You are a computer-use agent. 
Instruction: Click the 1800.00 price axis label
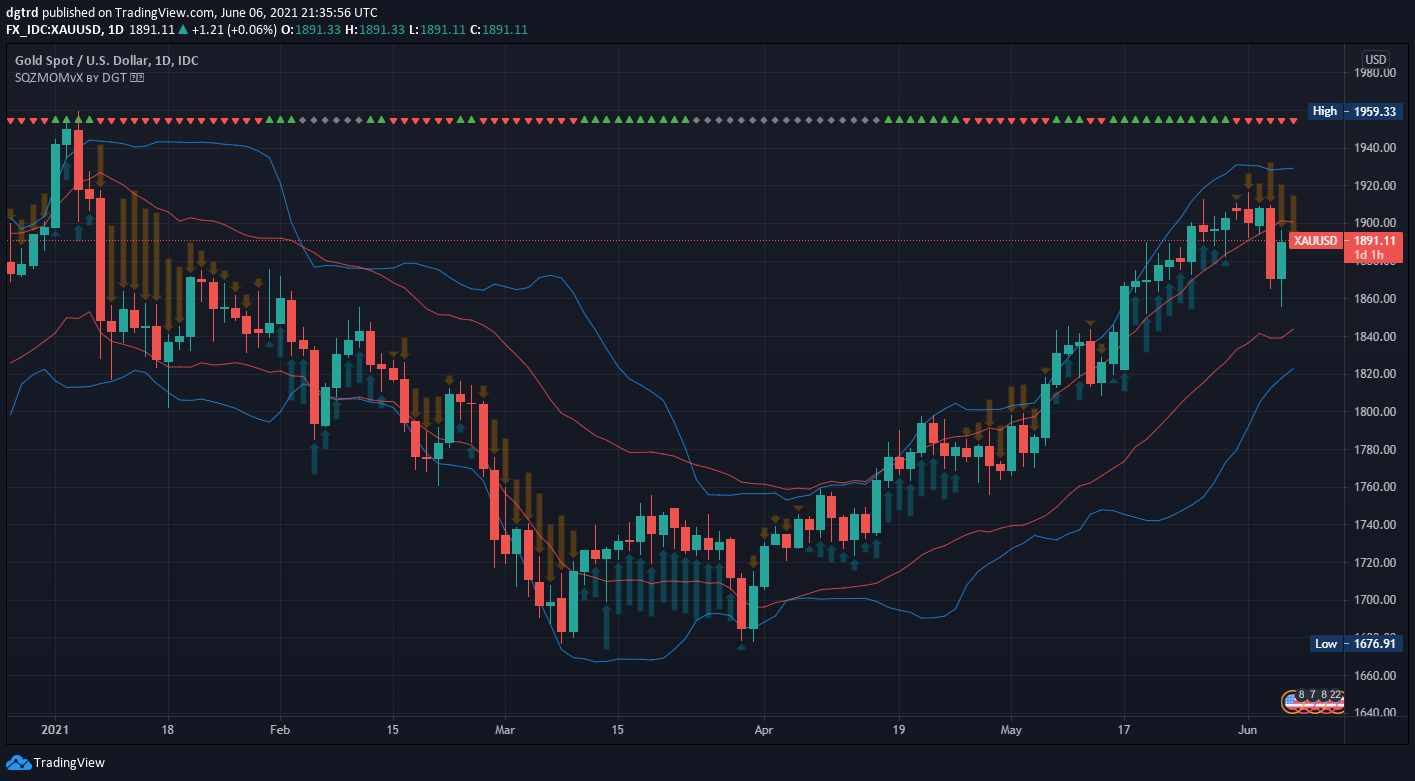pyautogui.click(x=1376, y=412)
